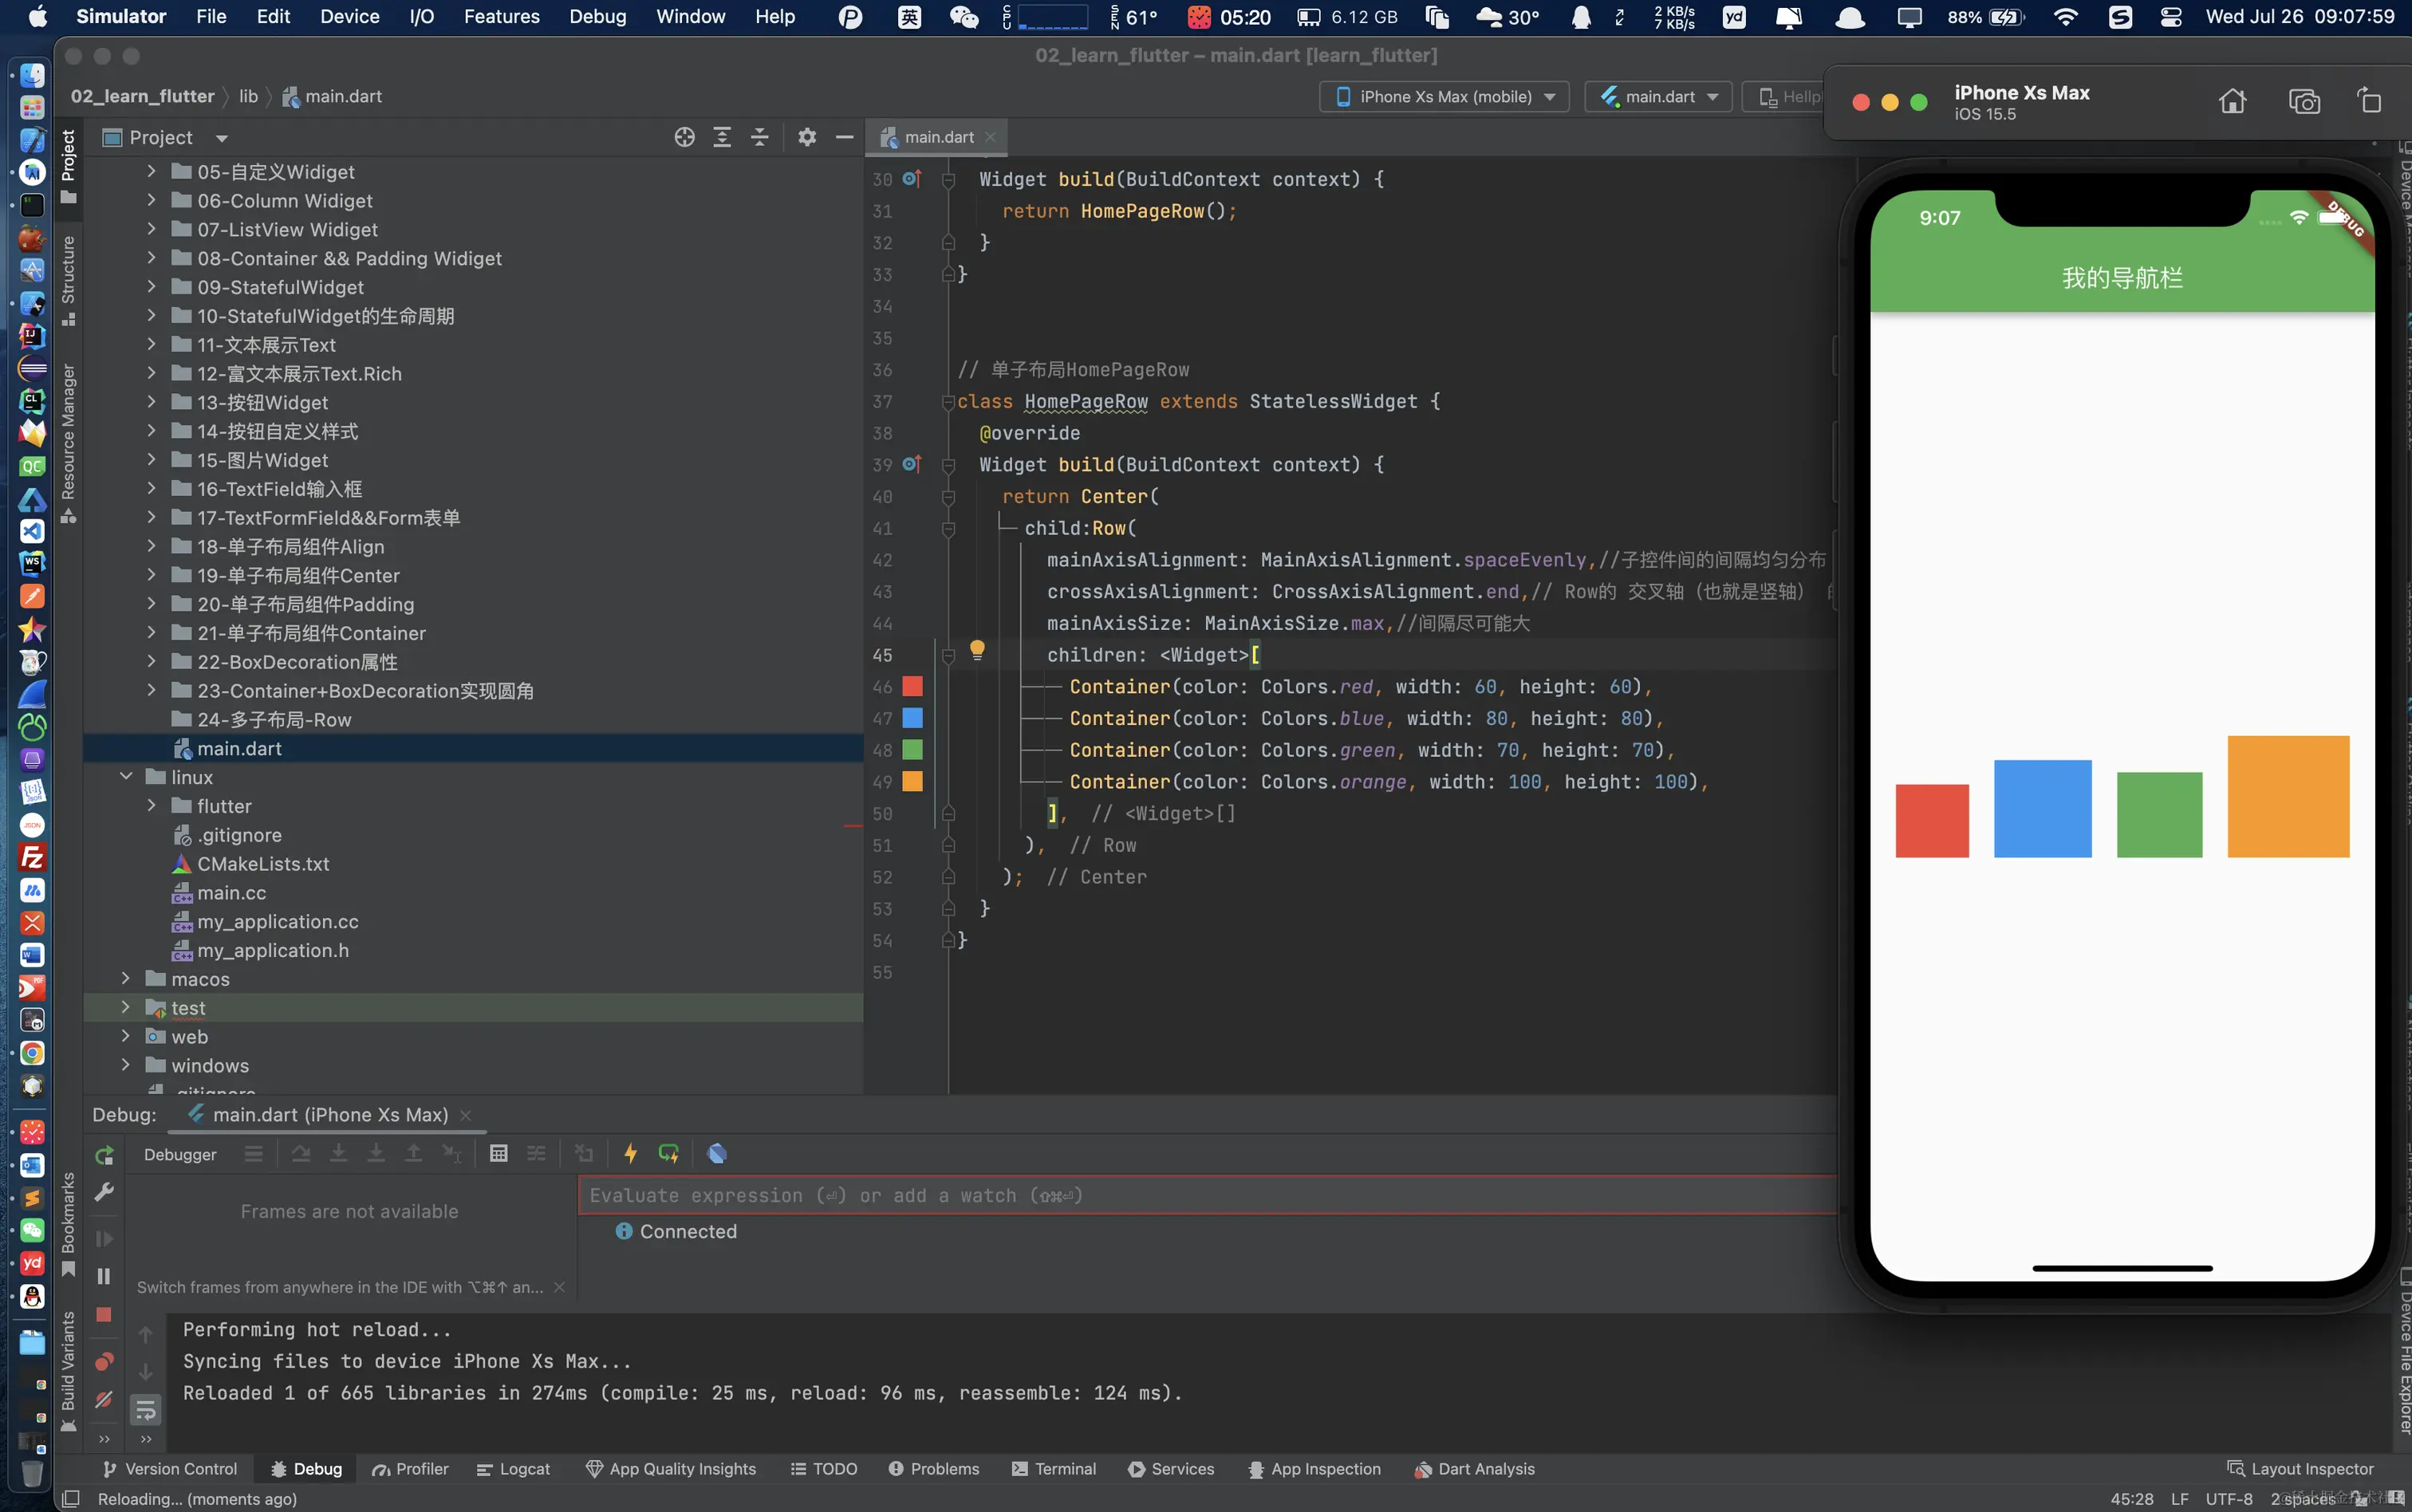
Task: Expand the flutter folder under linux
Action: point(151,806)
